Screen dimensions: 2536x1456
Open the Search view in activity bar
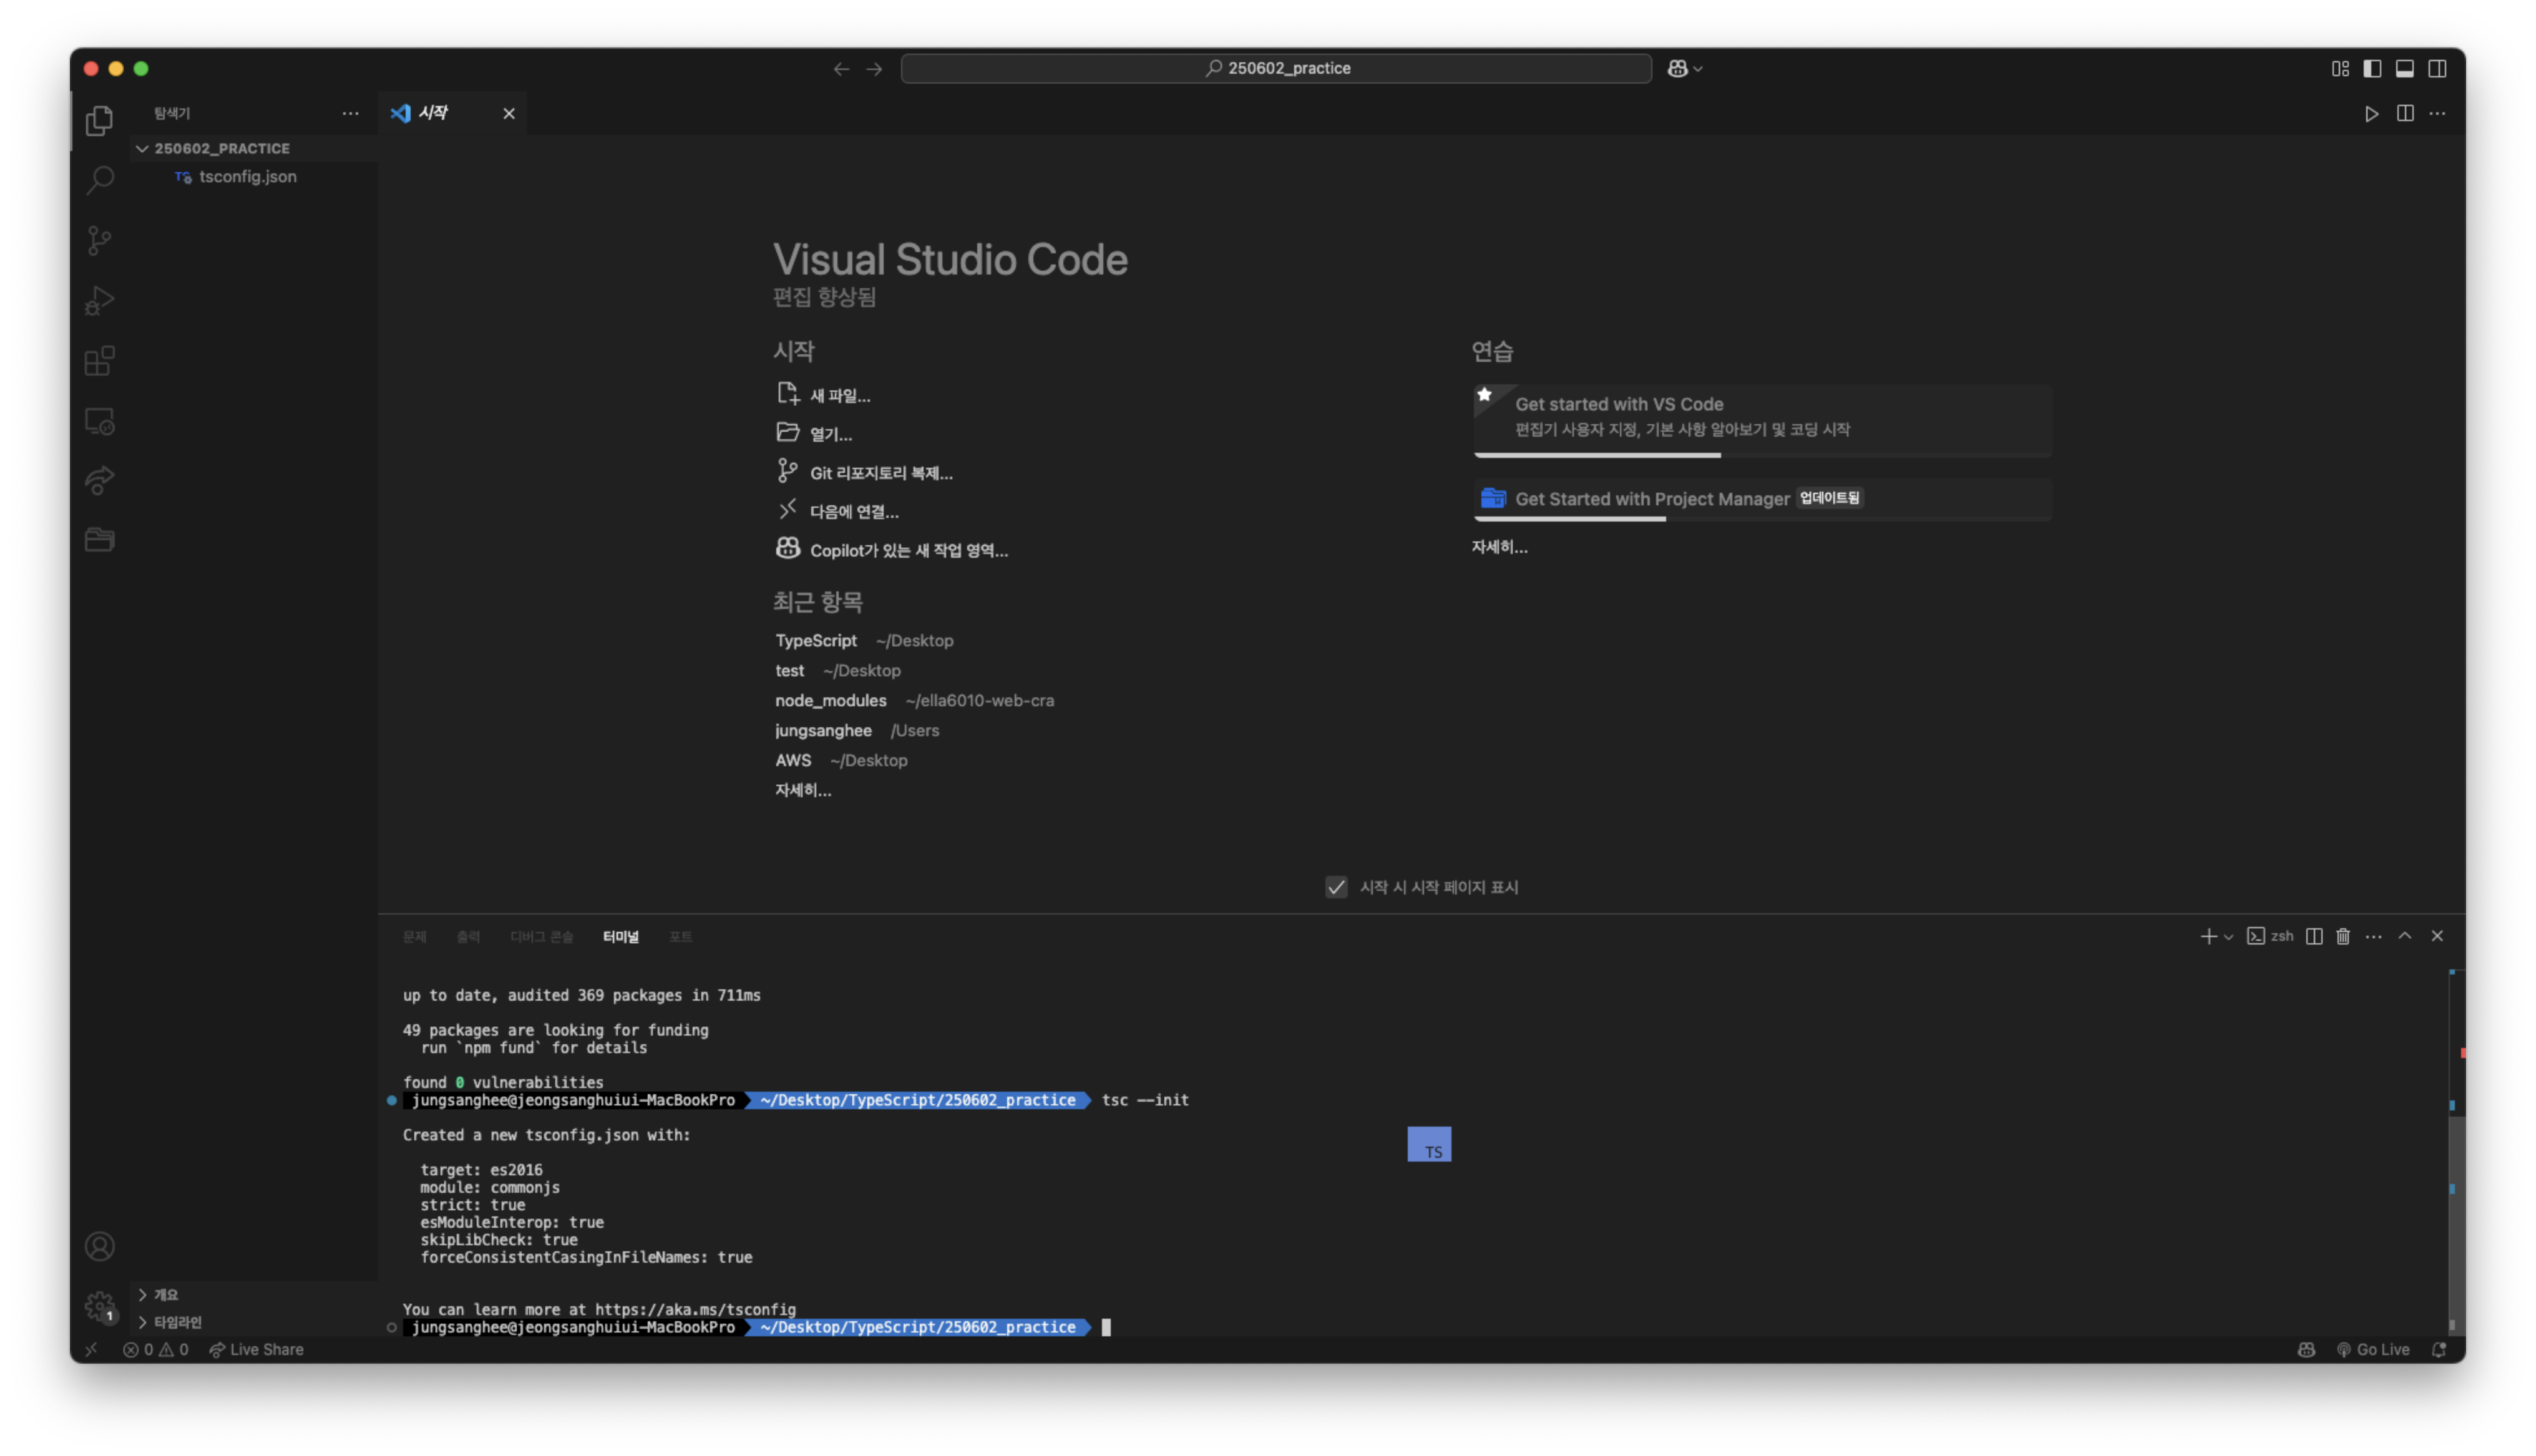99,181
